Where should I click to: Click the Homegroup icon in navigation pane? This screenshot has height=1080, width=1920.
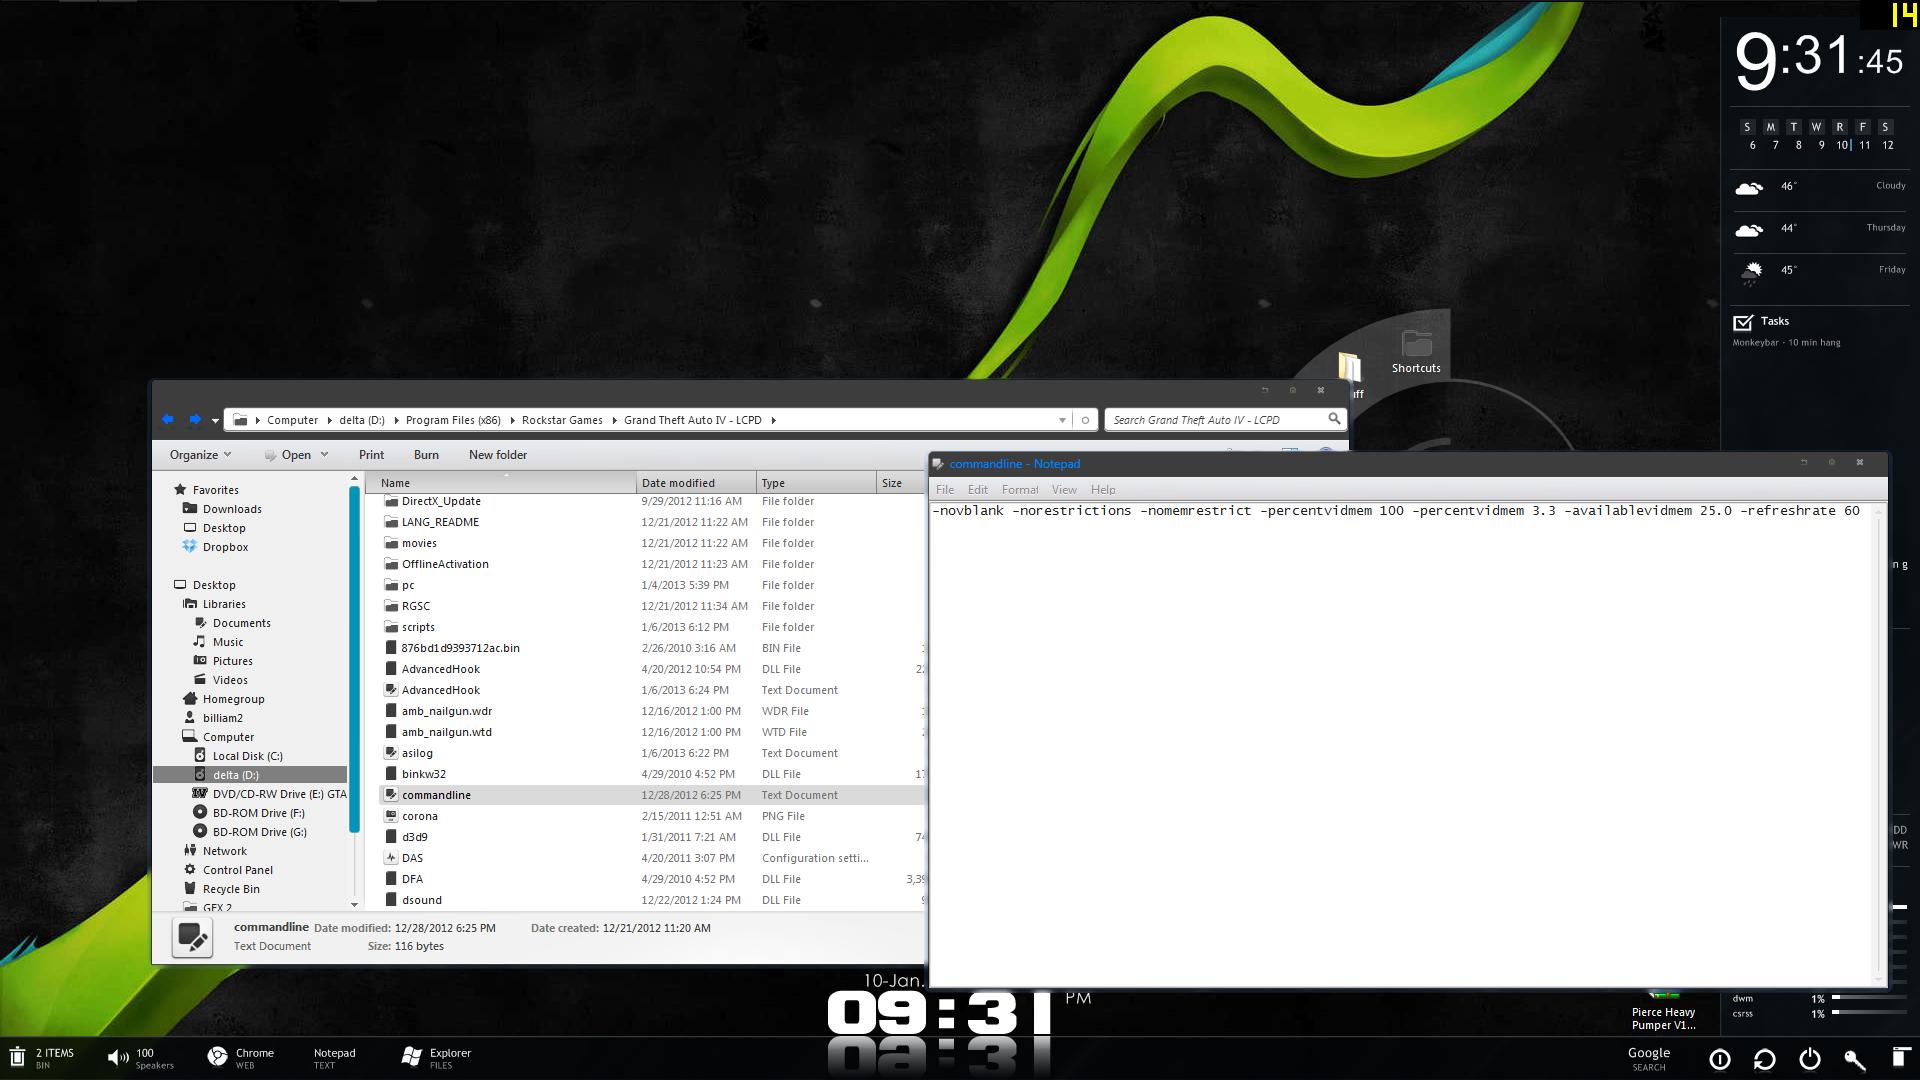click(x=190, y=699)
